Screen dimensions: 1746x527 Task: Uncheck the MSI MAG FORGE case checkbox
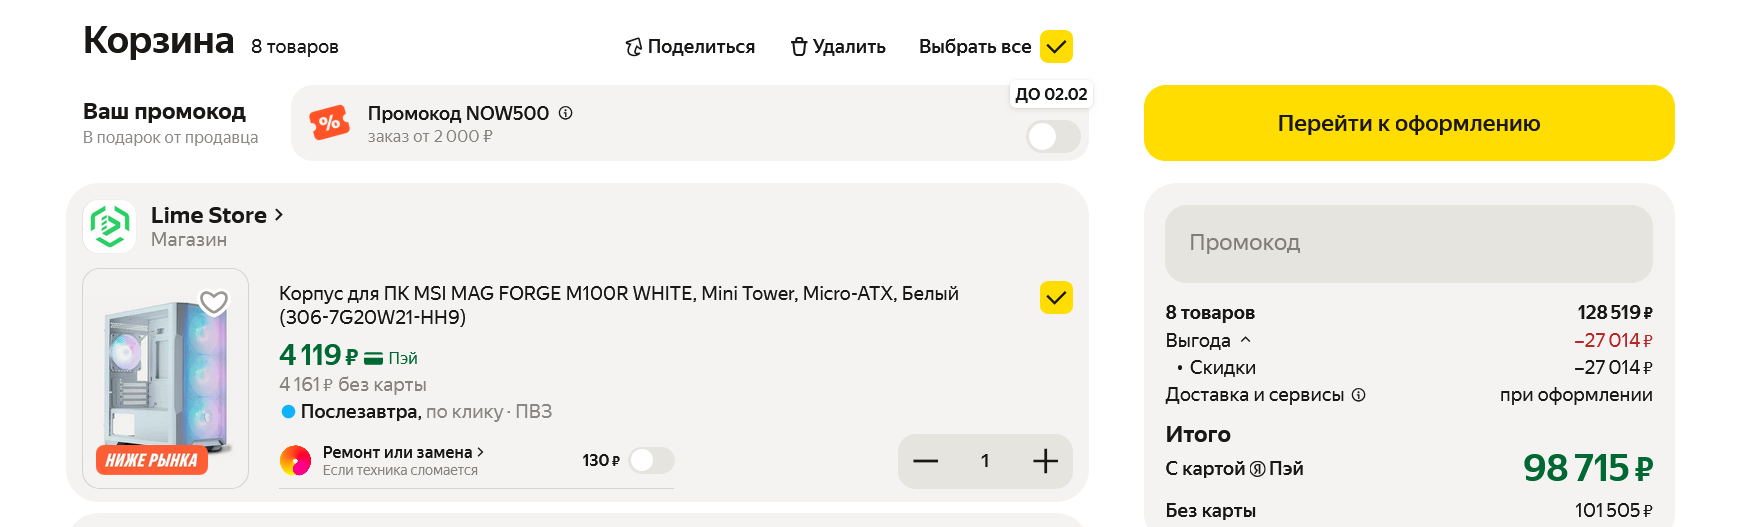pyautogui.click(x=1056, y=298)
